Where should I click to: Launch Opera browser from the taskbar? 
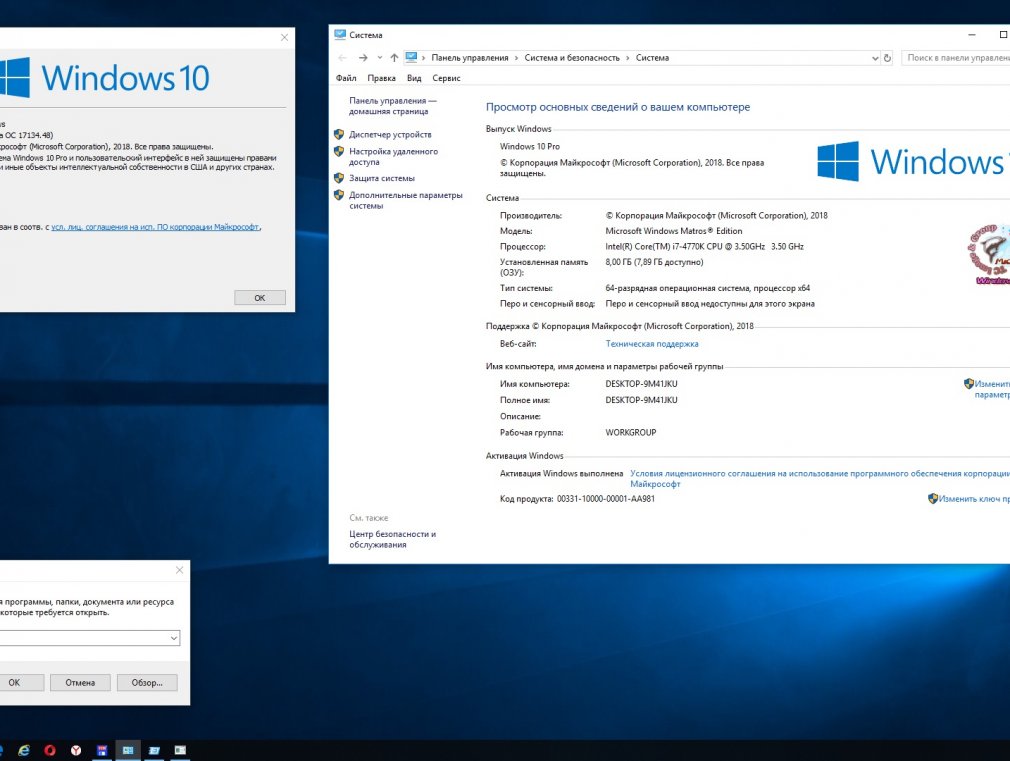[50, 750]
